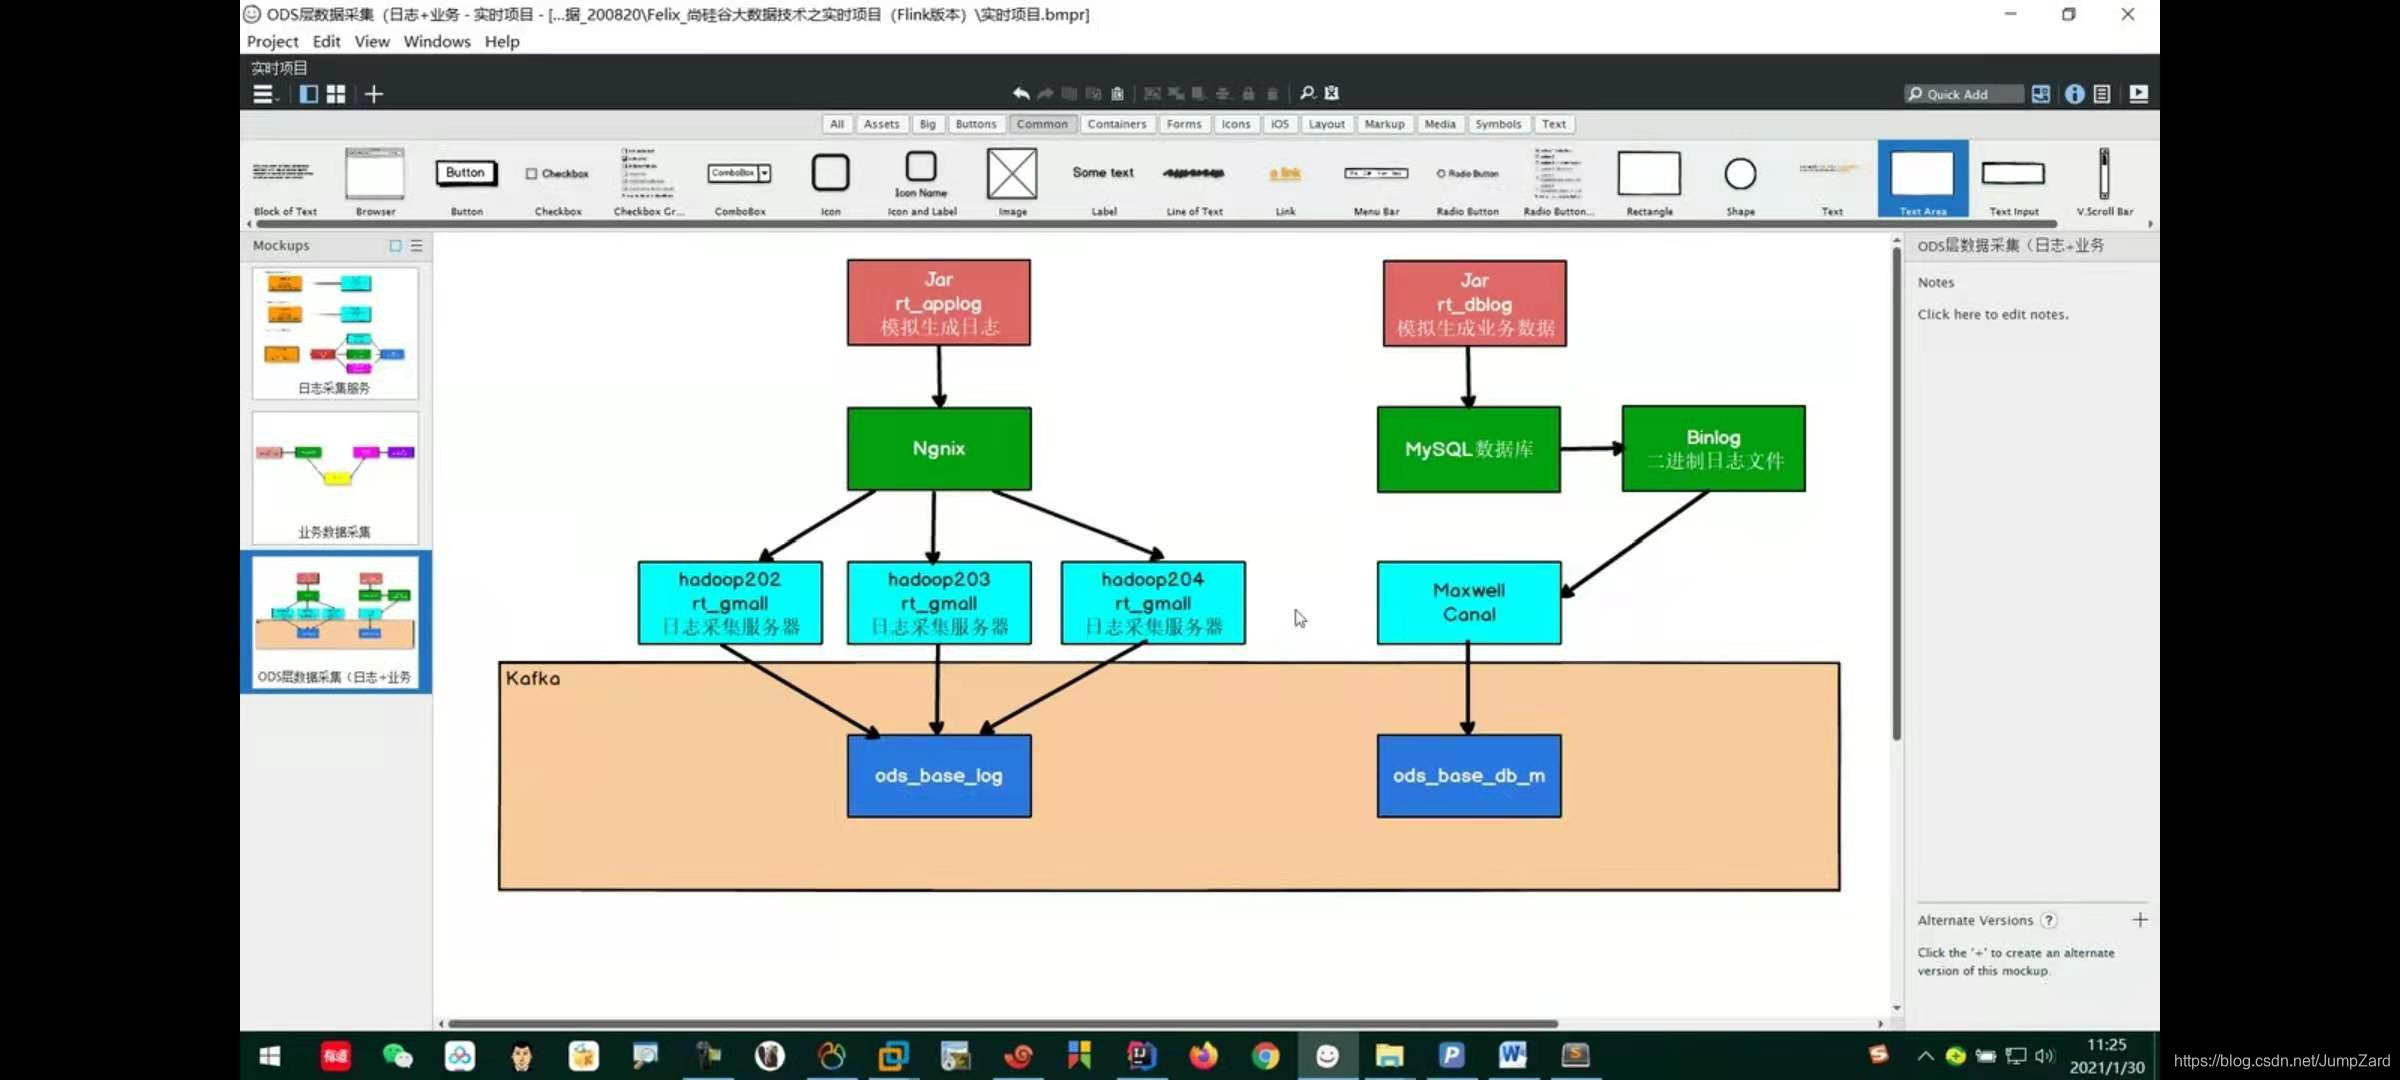
Task: Pick the Shape circle control
Action: [x=1741, y=181]
